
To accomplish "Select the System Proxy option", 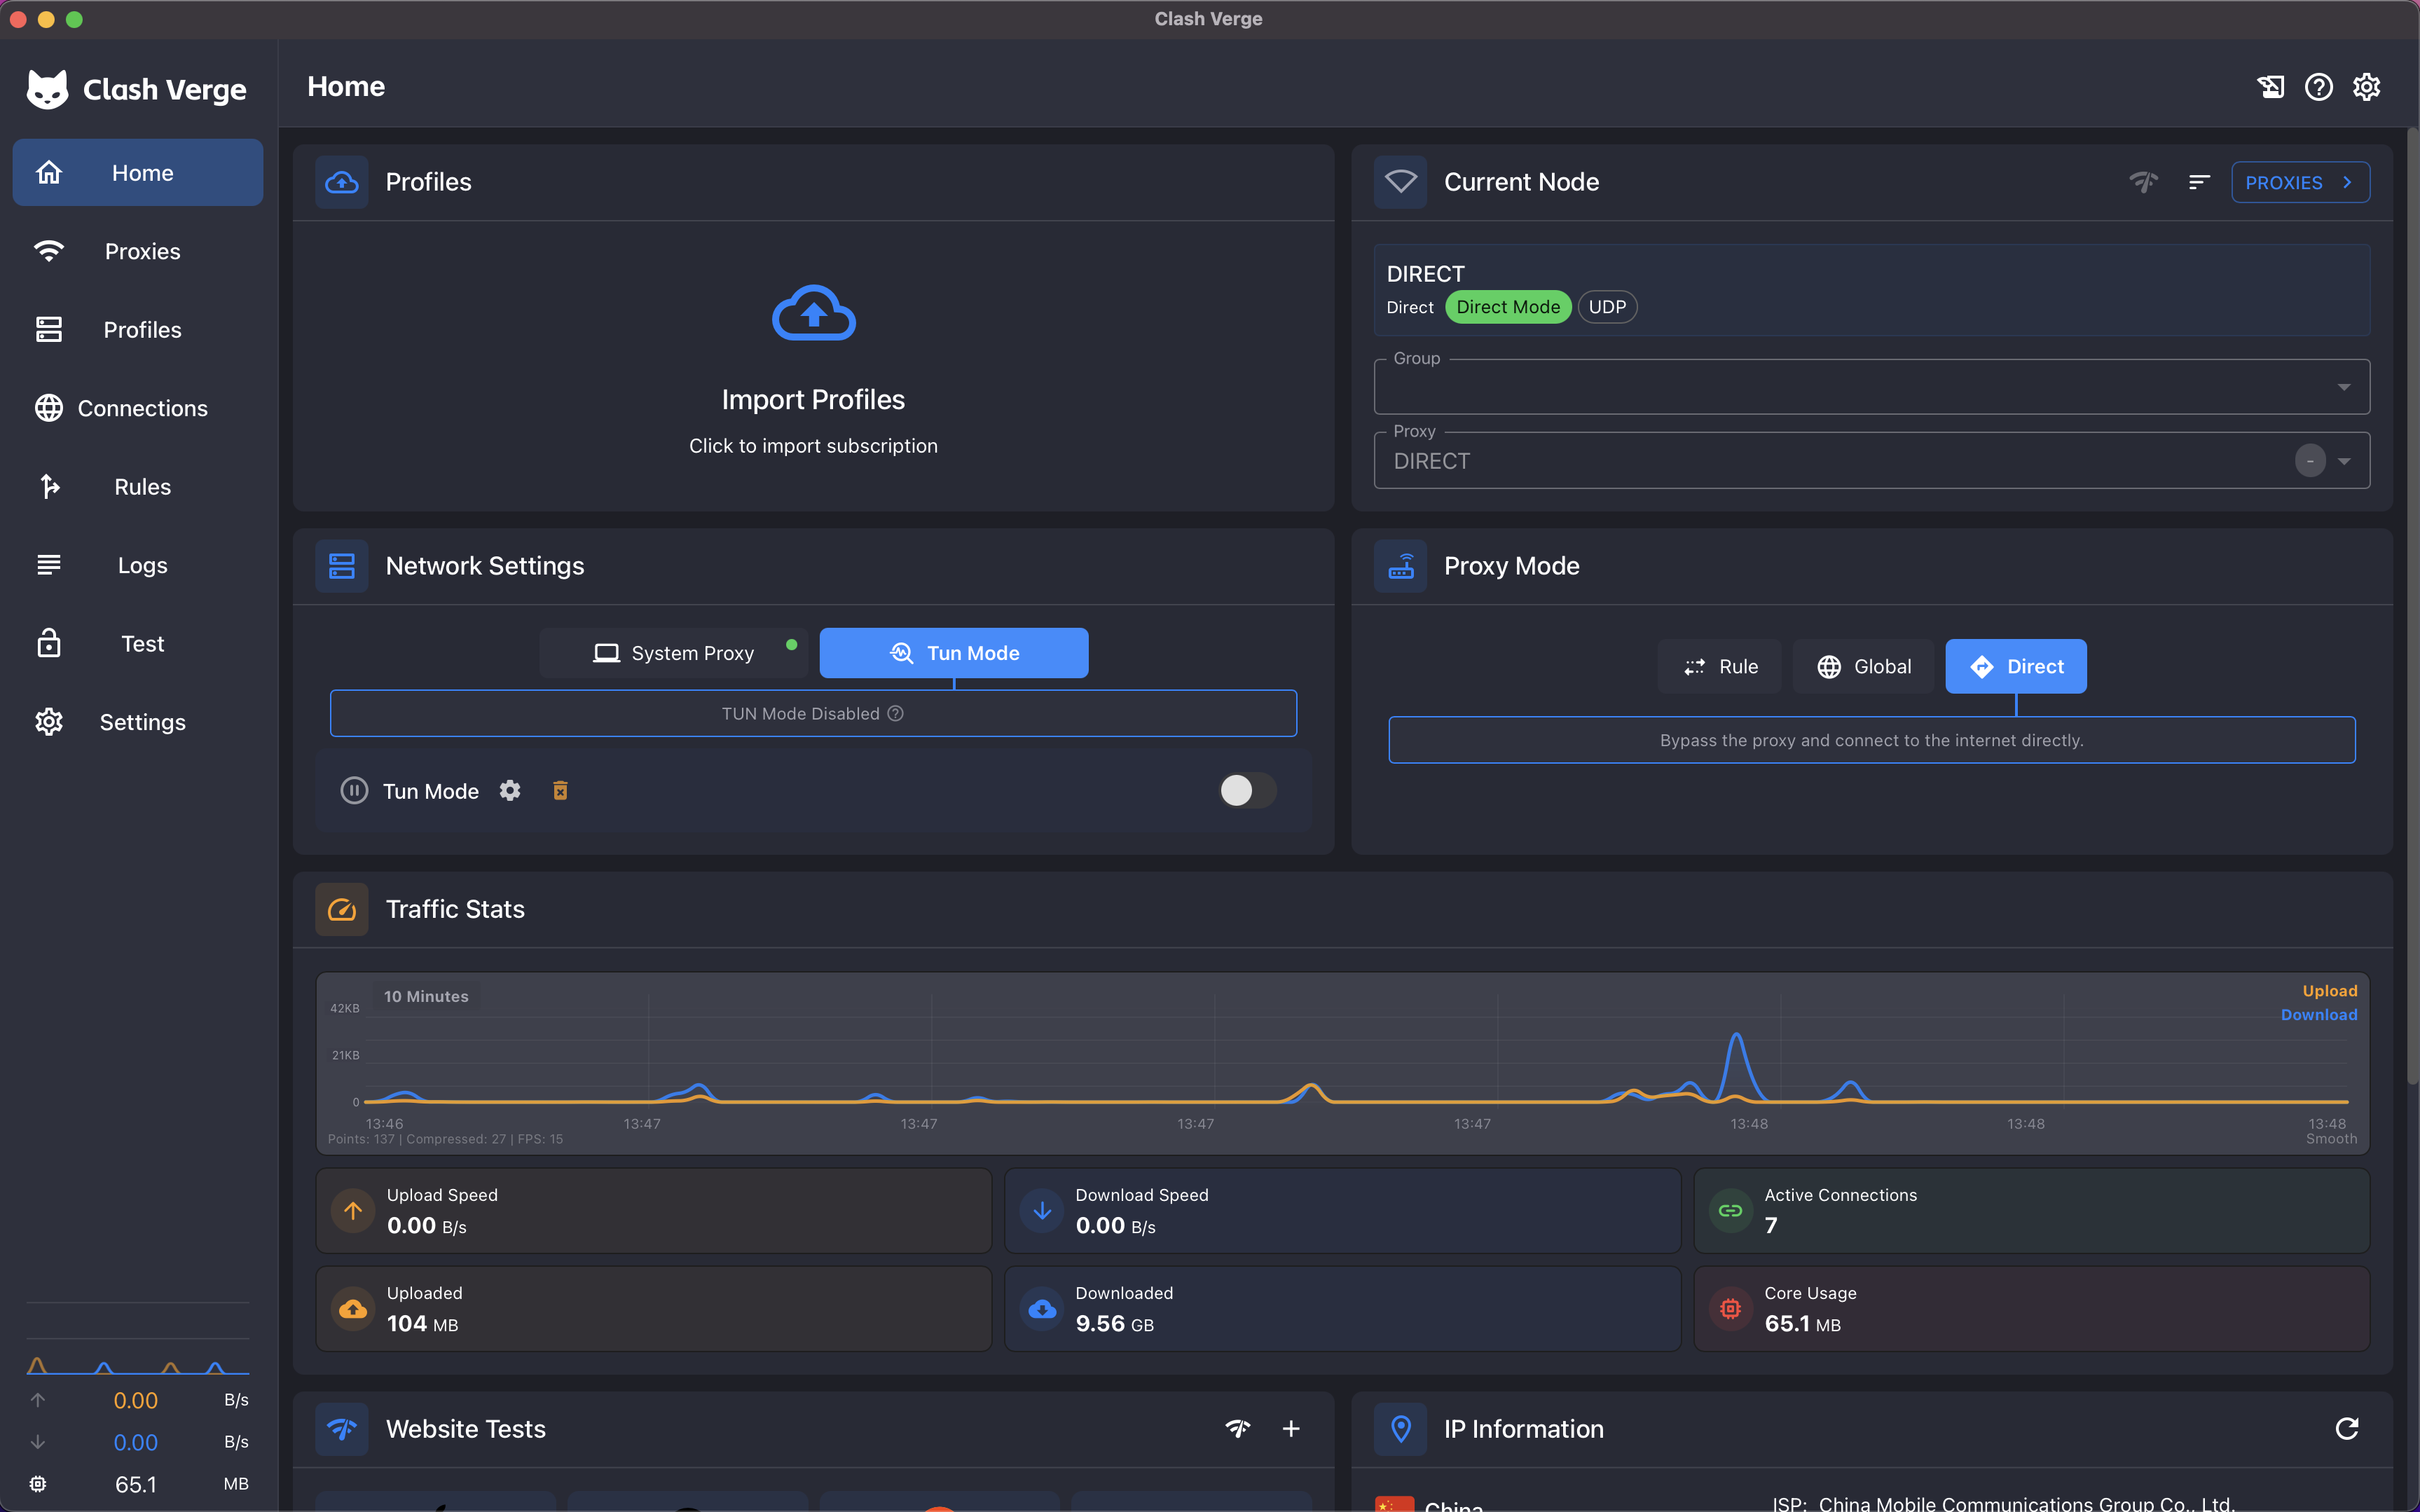I will click(x=674, y=653).
